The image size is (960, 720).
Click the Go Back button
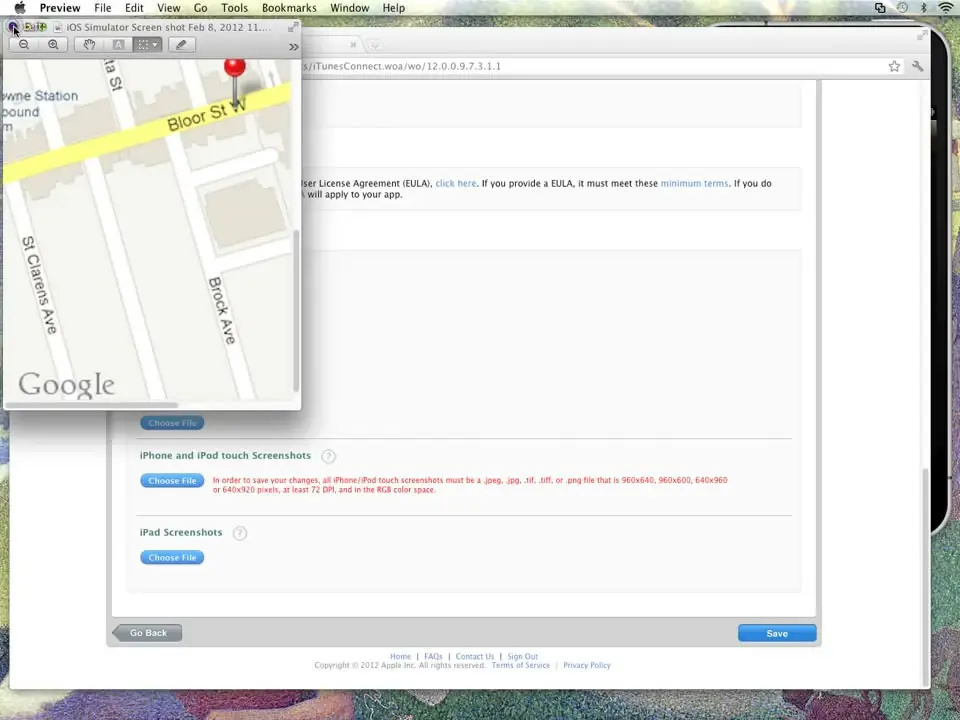(147, 633)
